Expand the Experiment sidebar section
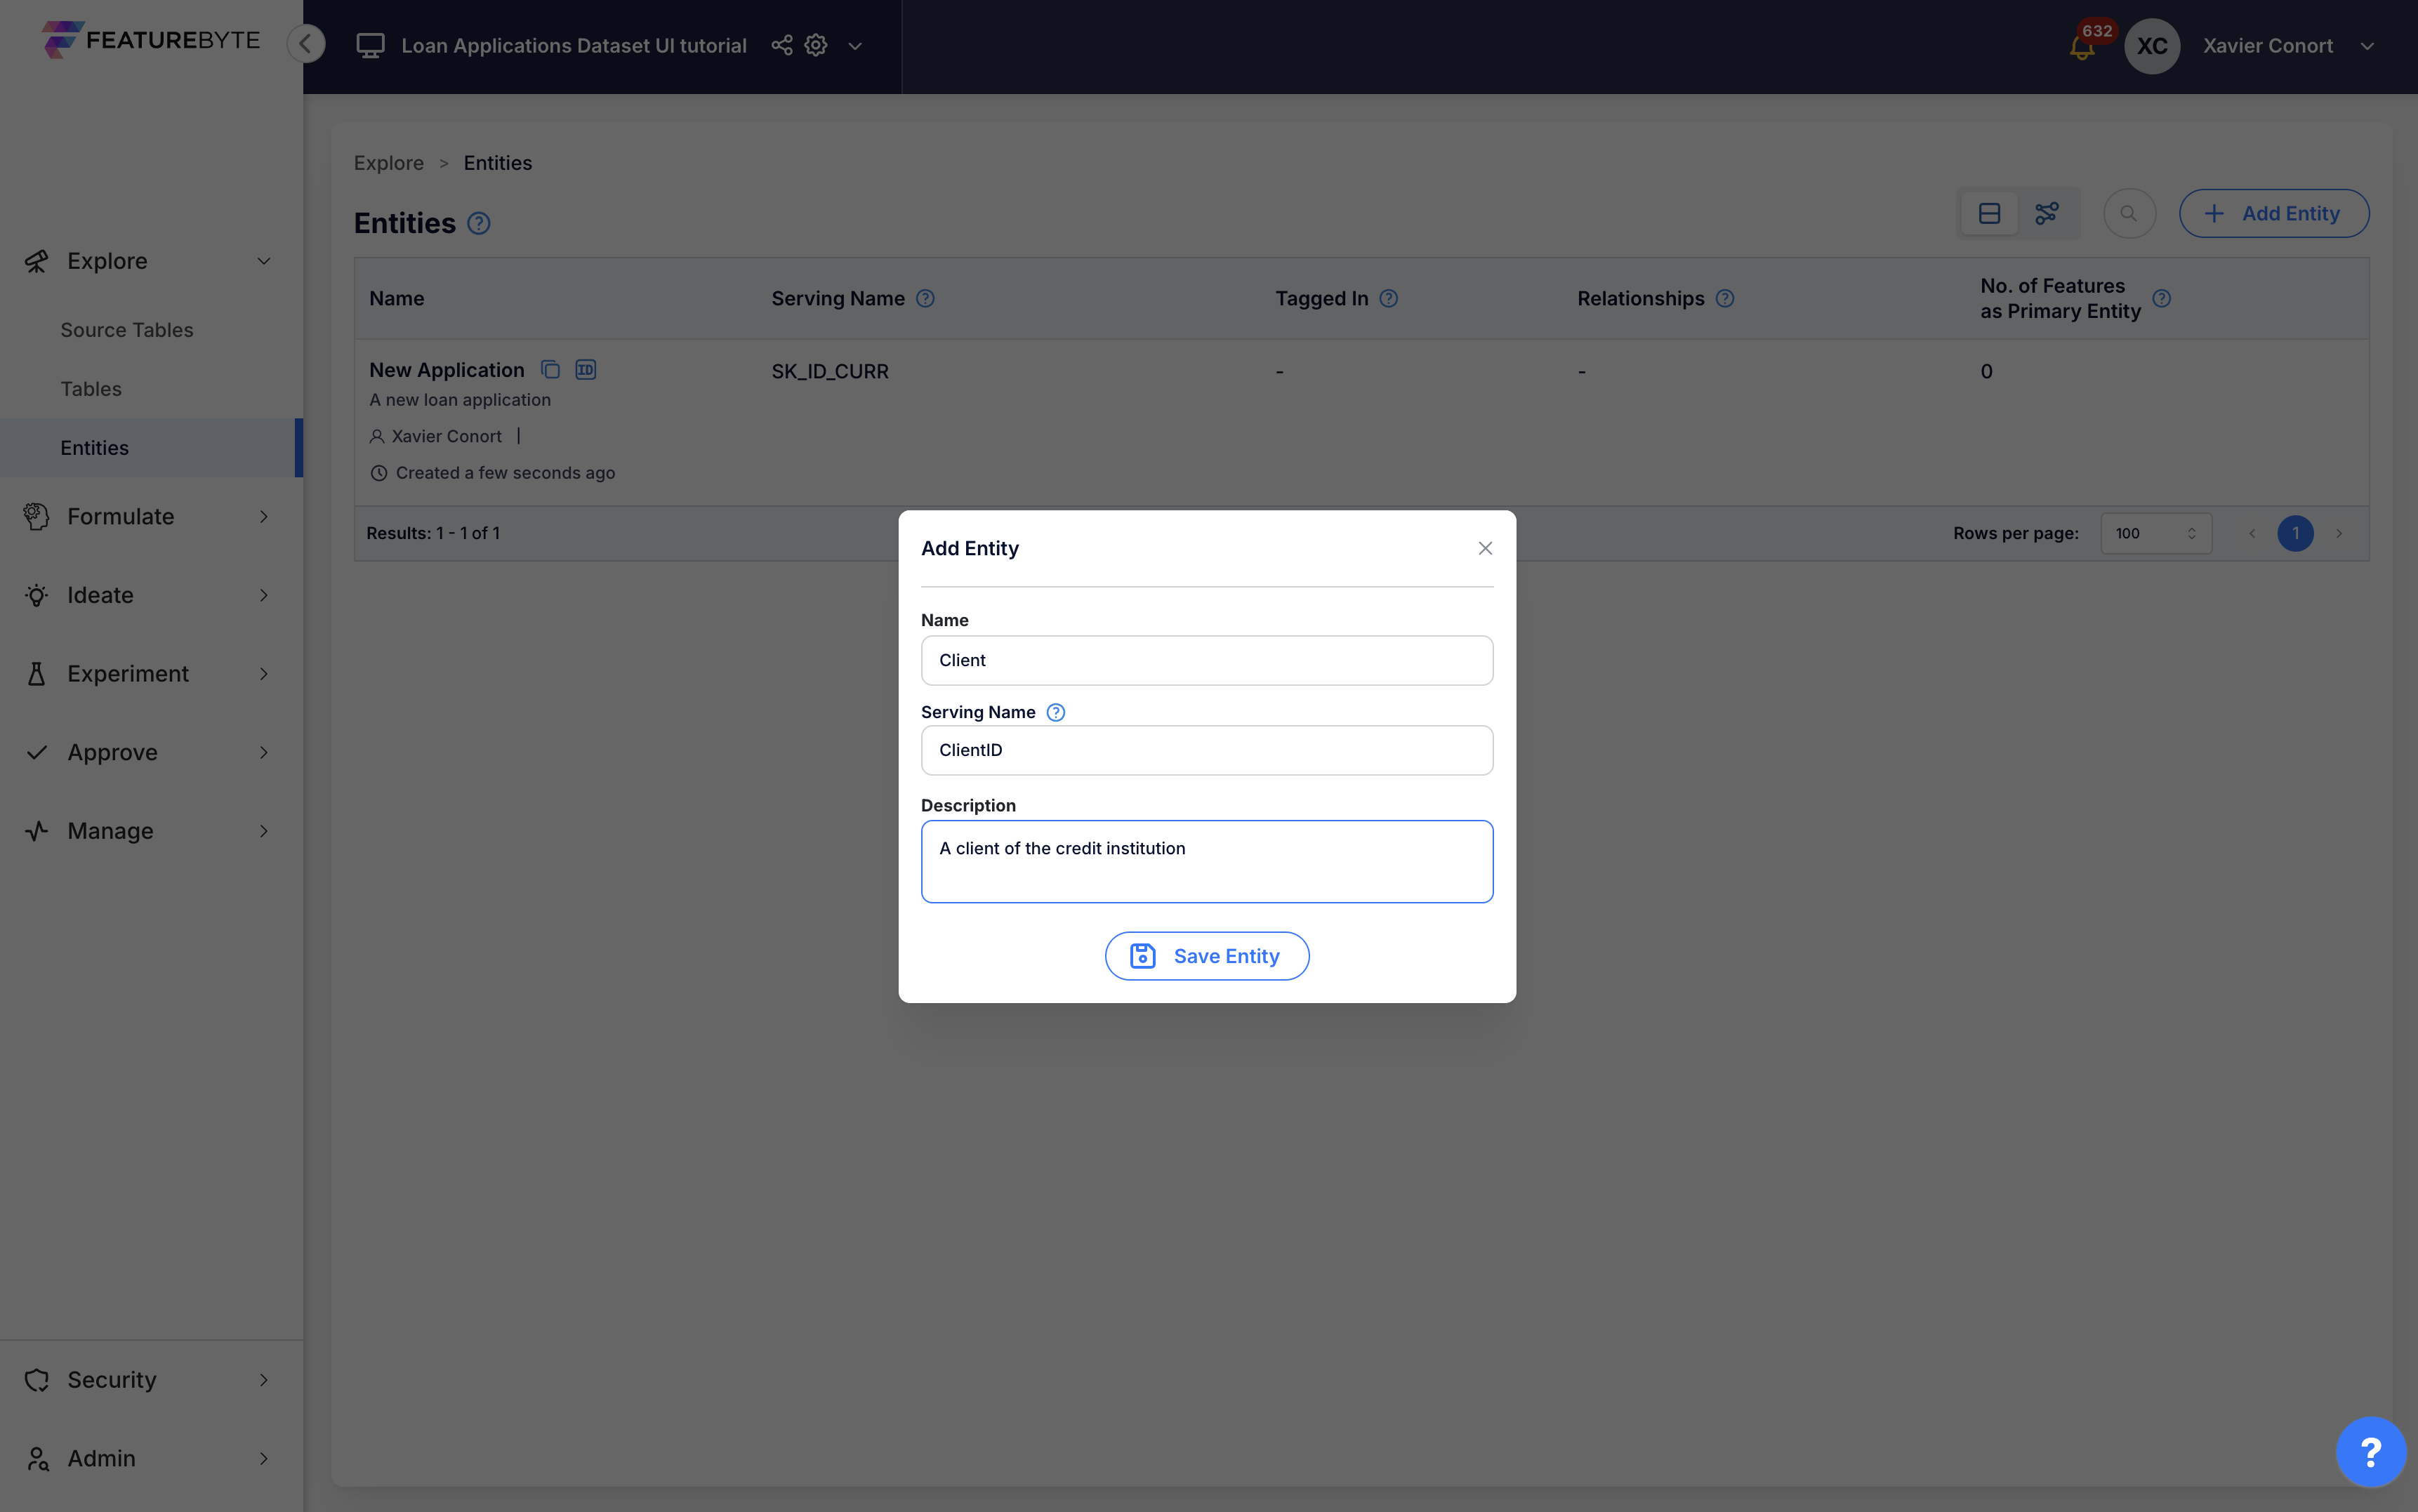 [x=263, y=674]
